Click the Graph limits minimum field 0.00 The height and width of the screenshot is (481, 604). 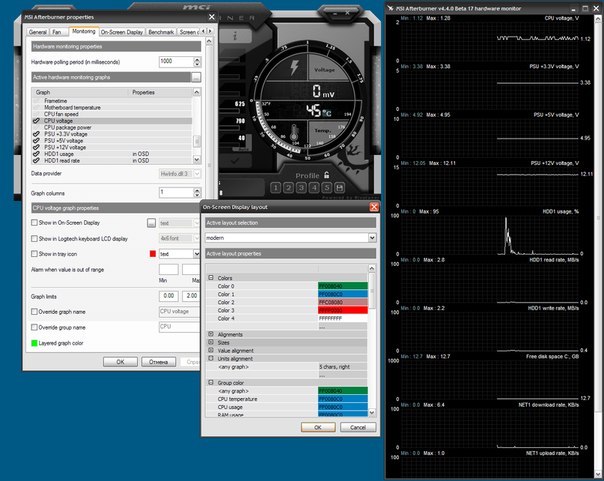(169, 296)
